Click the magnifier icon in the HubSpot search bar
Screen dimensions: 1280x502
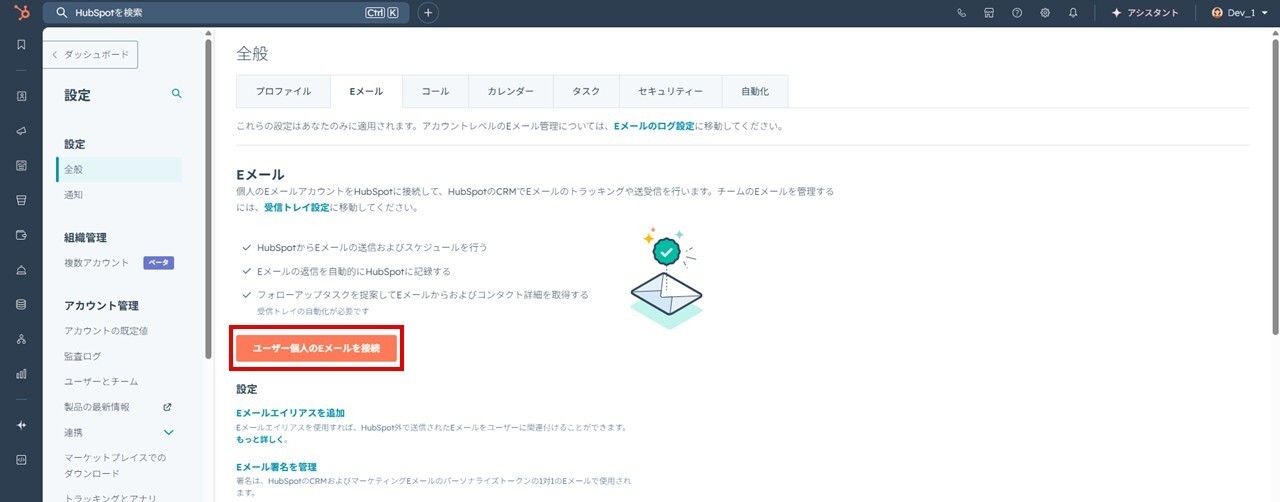[x=62, y=13]
